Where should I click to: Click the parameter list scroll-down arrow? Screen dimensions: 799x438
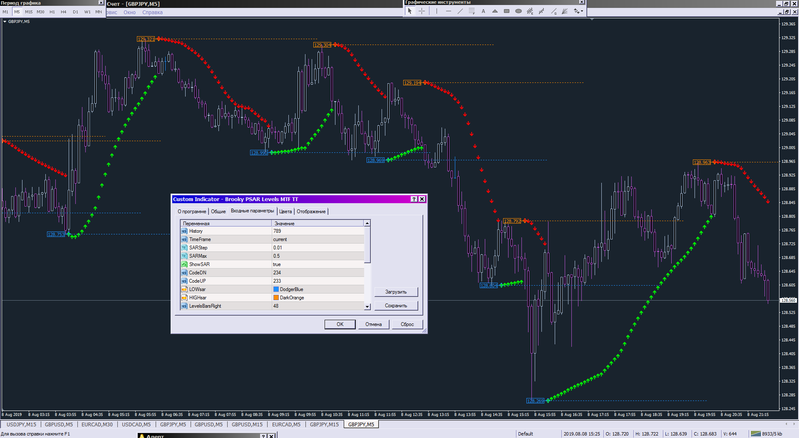(x=368, y=308)
